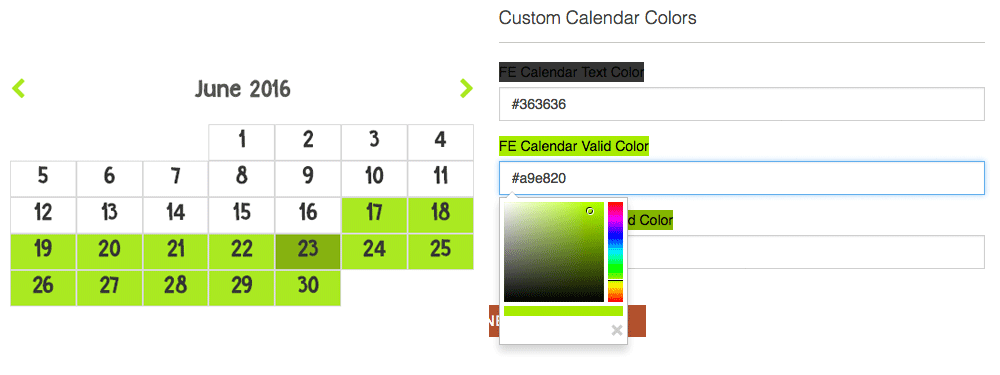This screenshot has width=1000, height=375.
Task: Select June 28 on the calendar
Action: 175,288
